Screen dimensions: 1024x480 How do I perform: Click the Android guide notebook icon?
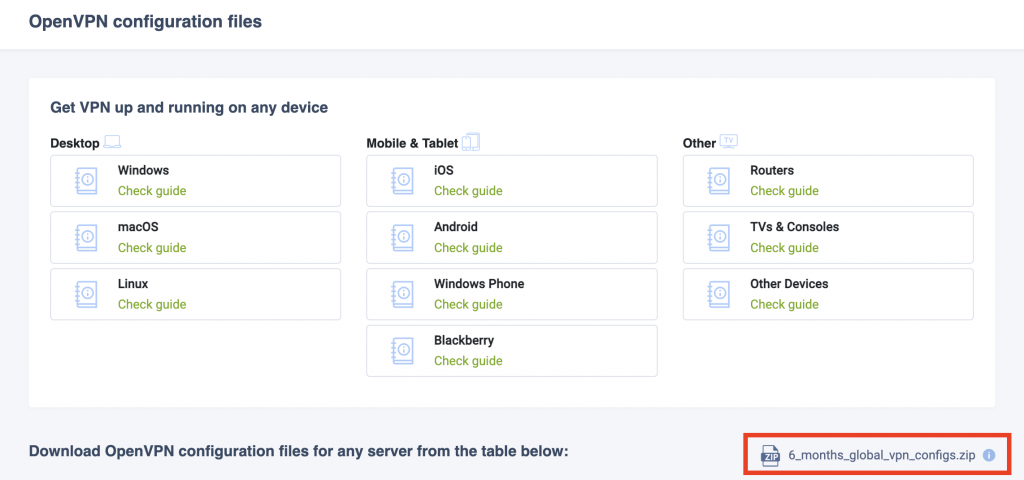402,237
